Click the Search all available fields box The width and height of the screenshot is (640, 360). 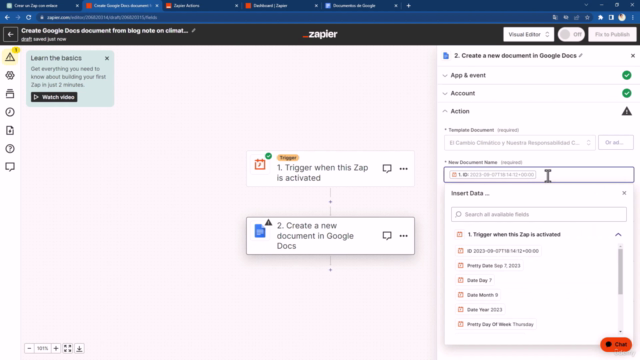click(x=538, y=214)
